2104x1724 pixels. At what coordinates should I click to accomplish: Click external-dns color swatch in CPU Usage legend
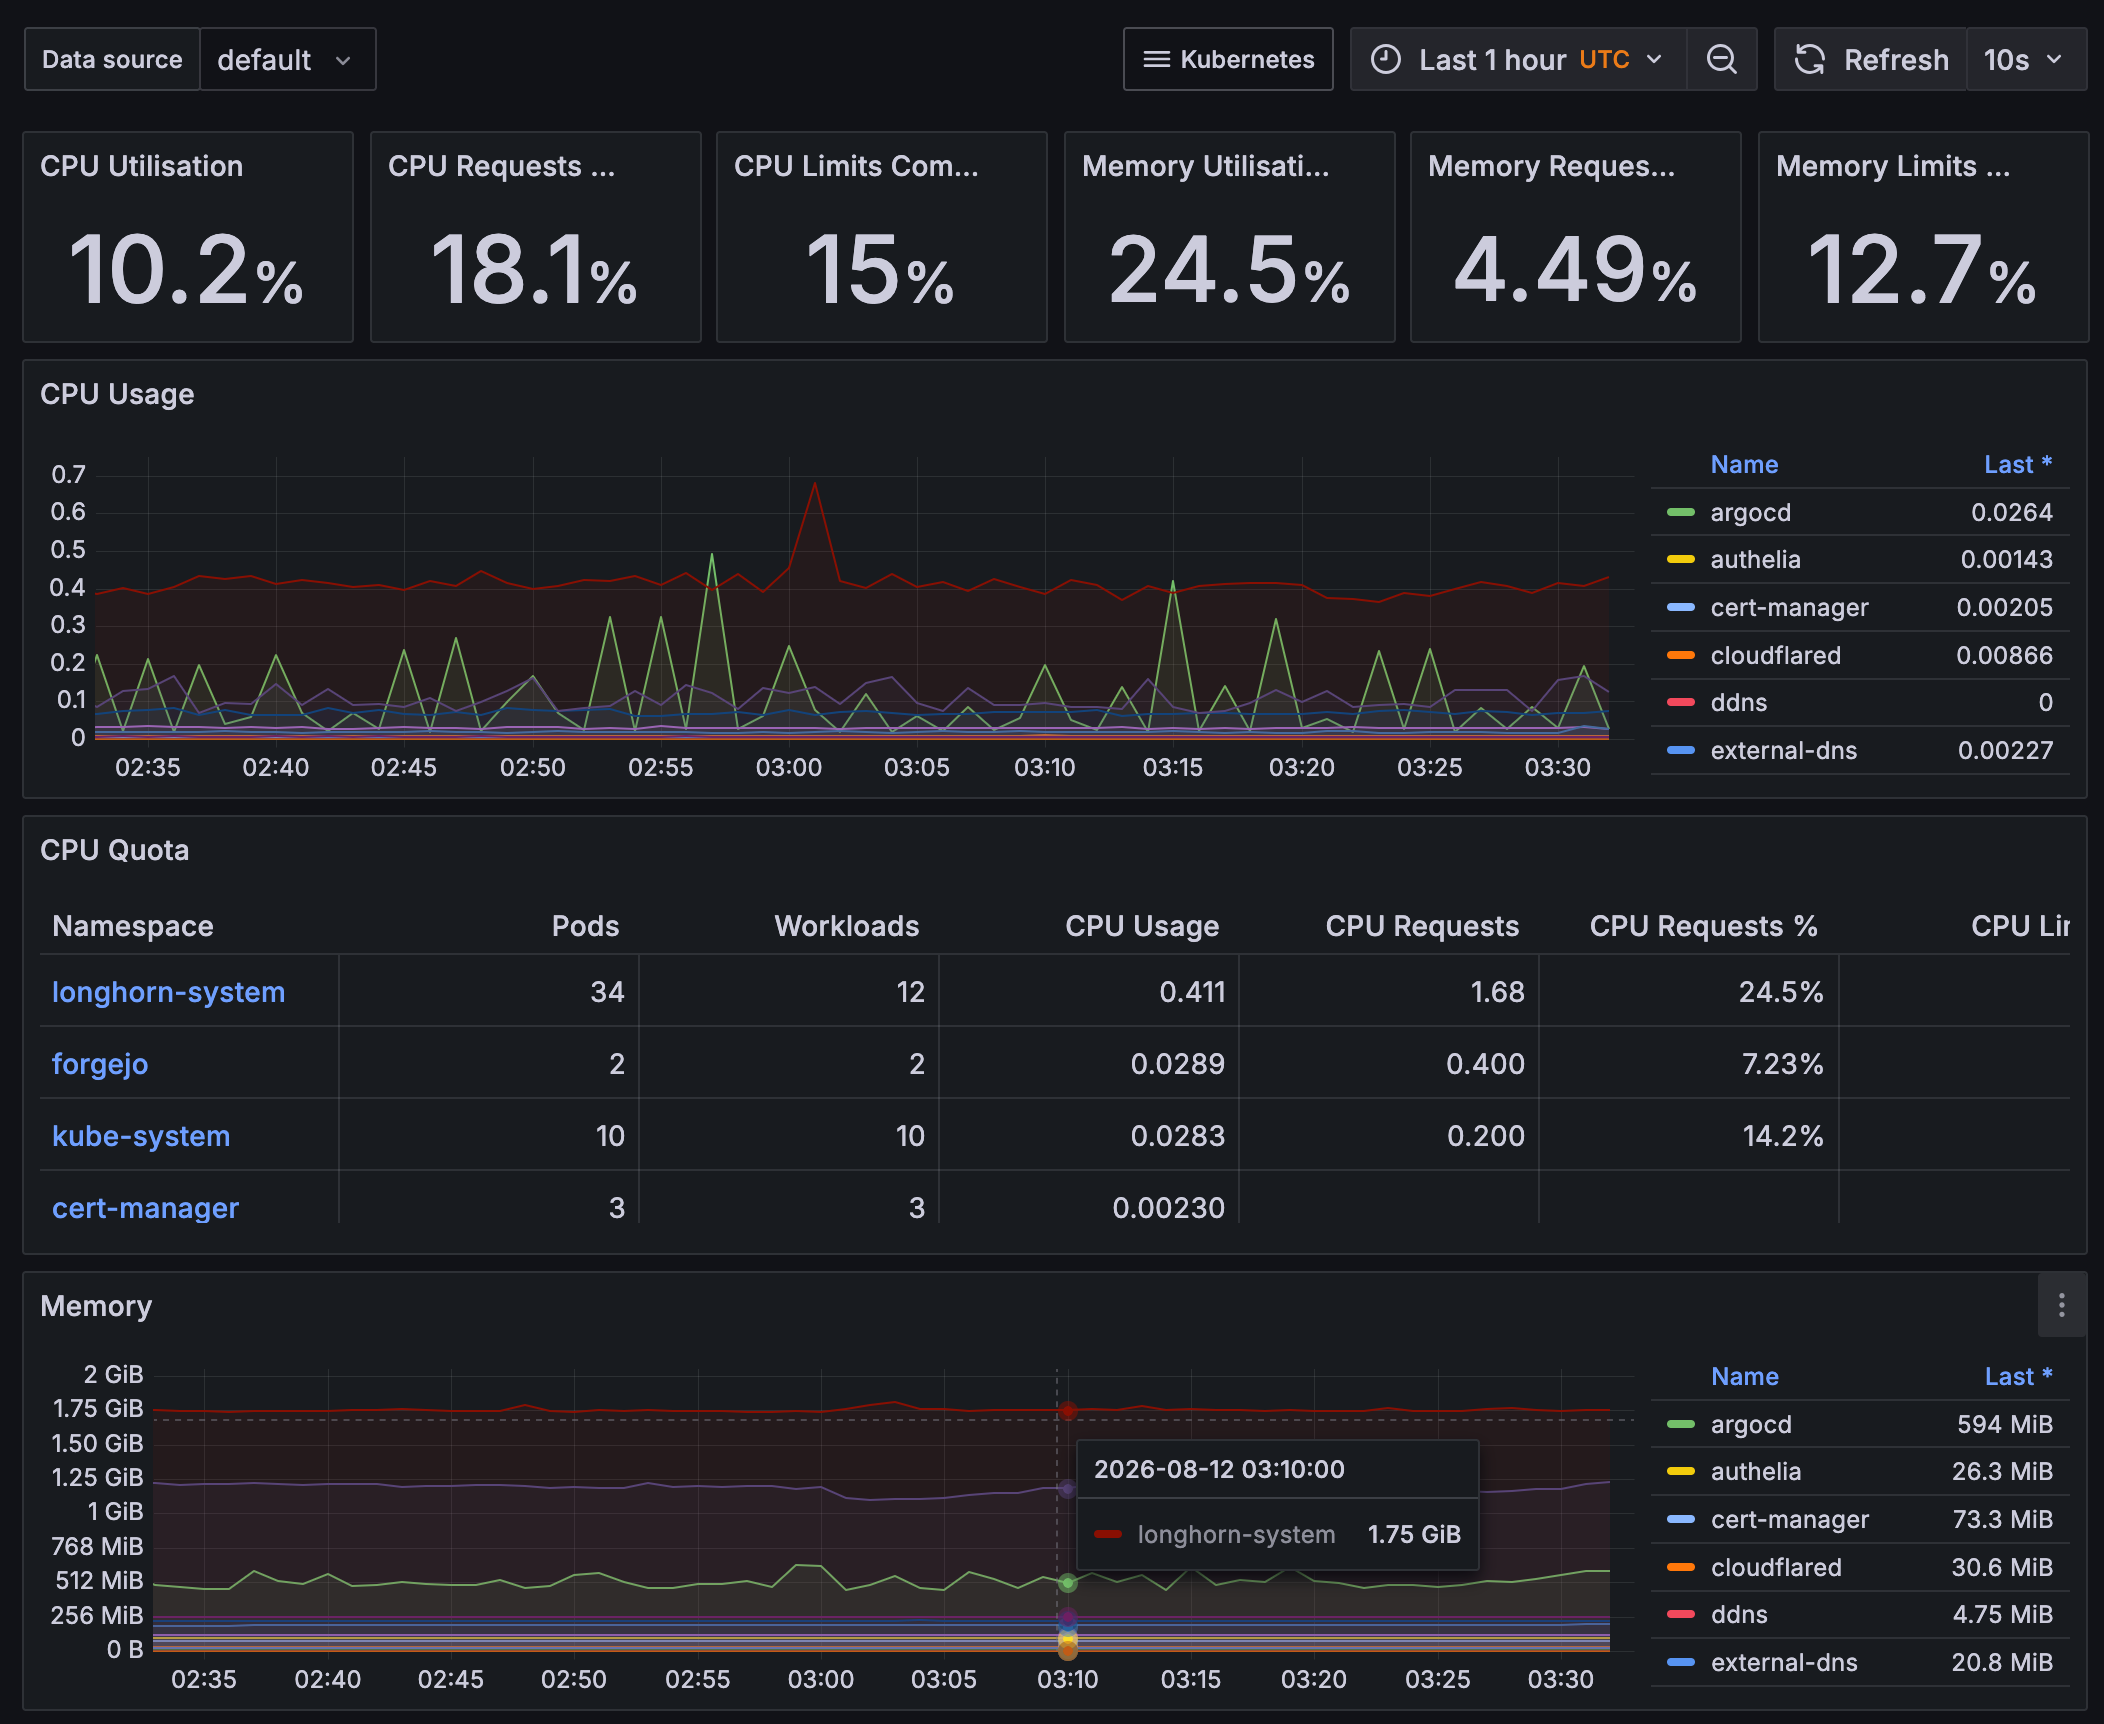click(x=1681, y=751)
